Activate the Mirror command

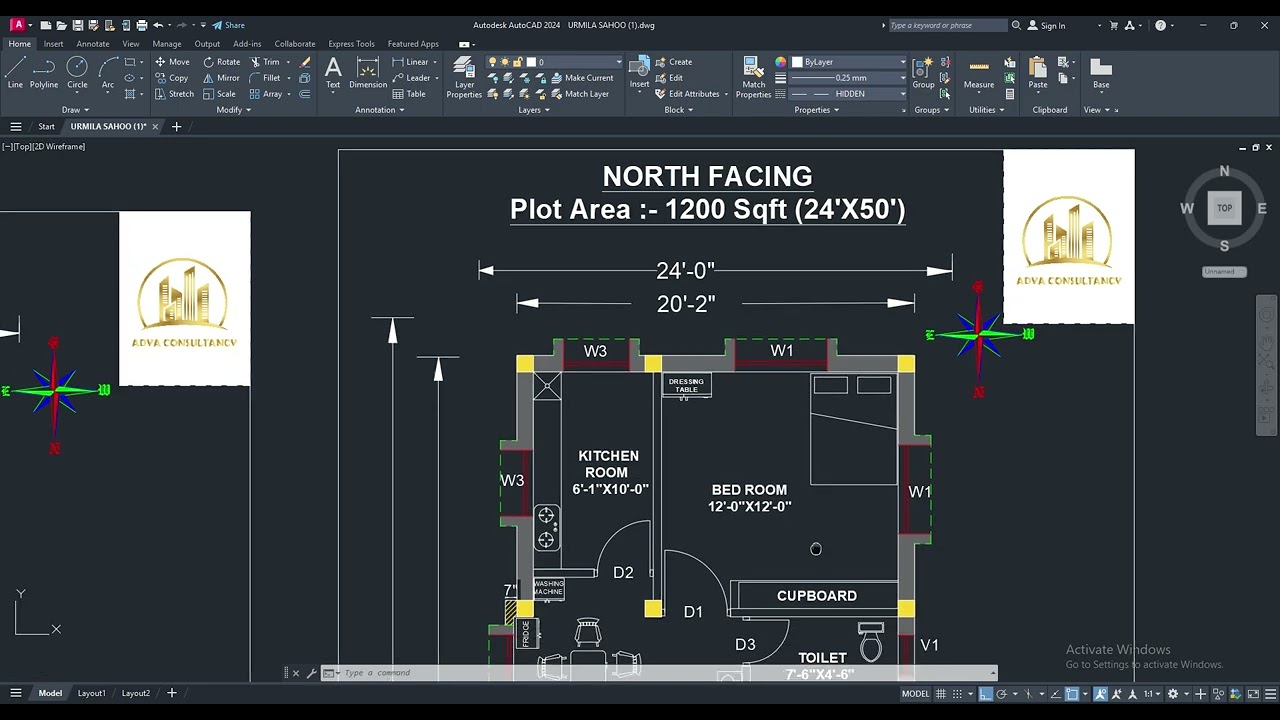222,78
